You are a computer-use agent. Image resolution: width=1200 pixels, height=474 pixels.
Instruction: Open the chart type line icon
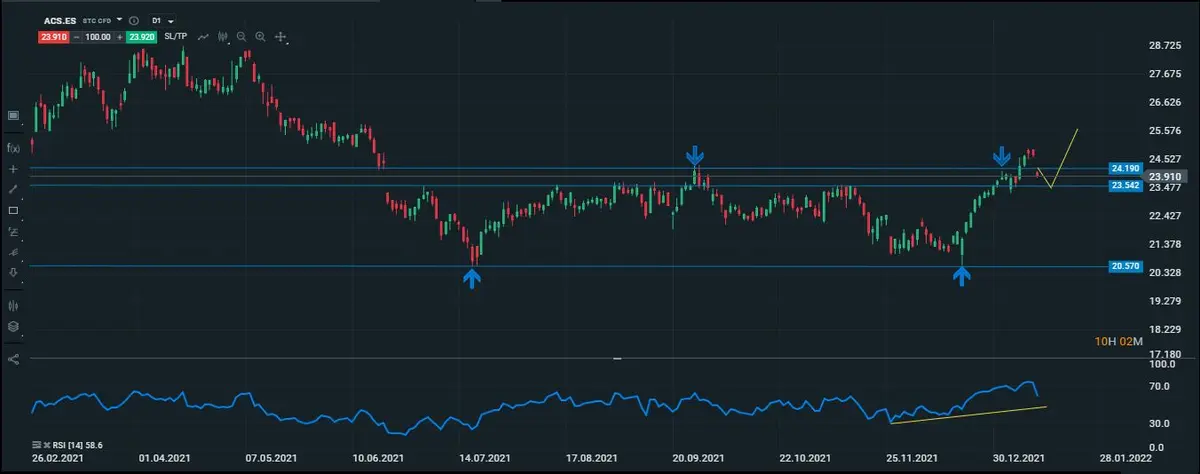click(204, 36)
